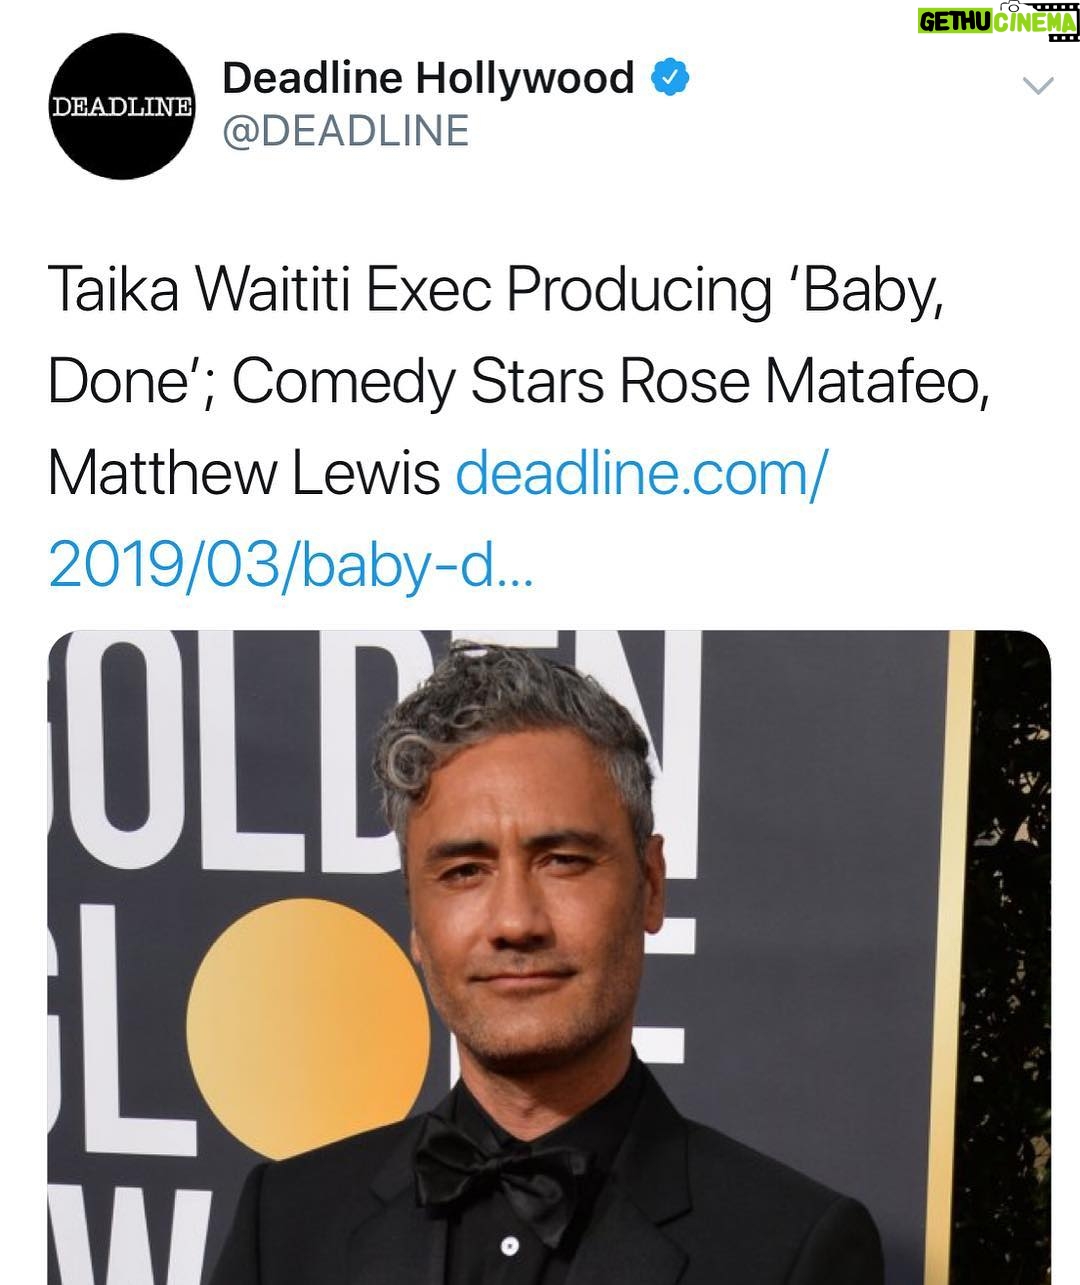Screen dimensions: 1080x1285
Task: Click the green CINEMA watermark lettering
Action: pos(1032,22)
